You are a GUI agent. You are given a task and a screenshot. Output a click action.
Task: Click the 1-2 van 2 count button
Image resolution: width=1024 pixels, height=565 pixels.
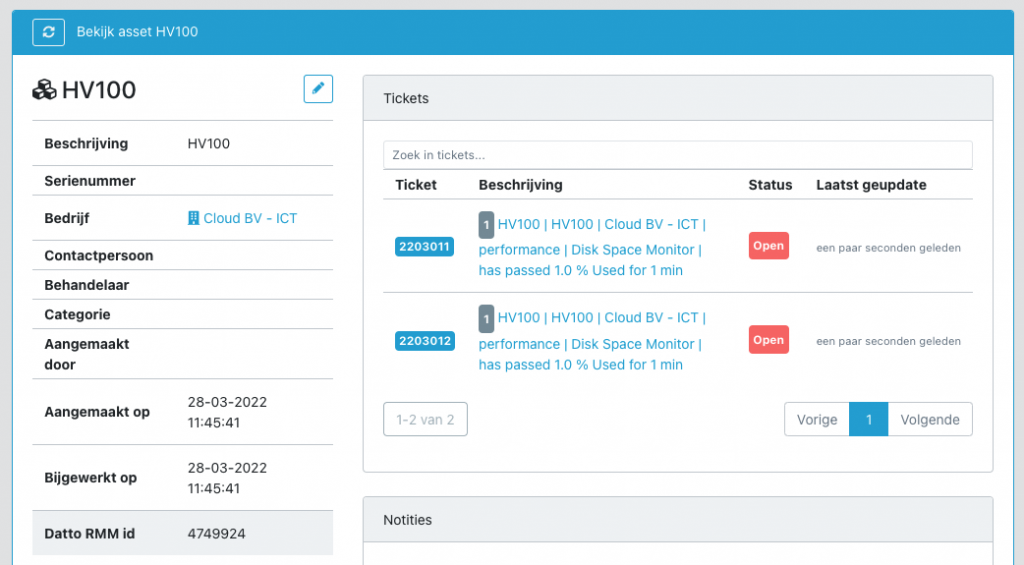pyautogui.click(x=425, y=419)
